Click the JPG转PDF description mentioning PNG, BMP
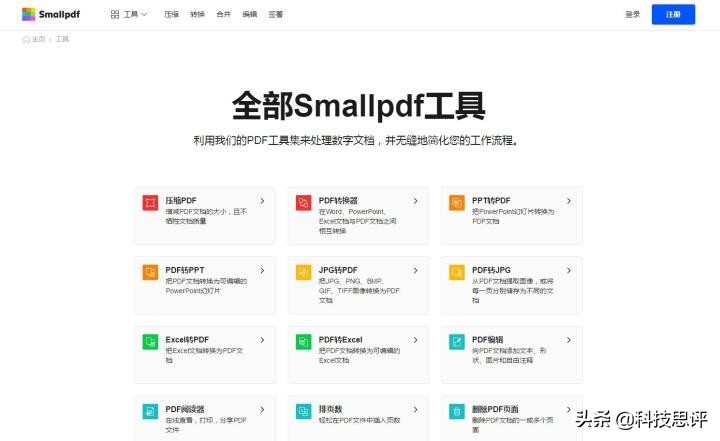The width and height of the screenshot is (720, 441). pos(359,291)
